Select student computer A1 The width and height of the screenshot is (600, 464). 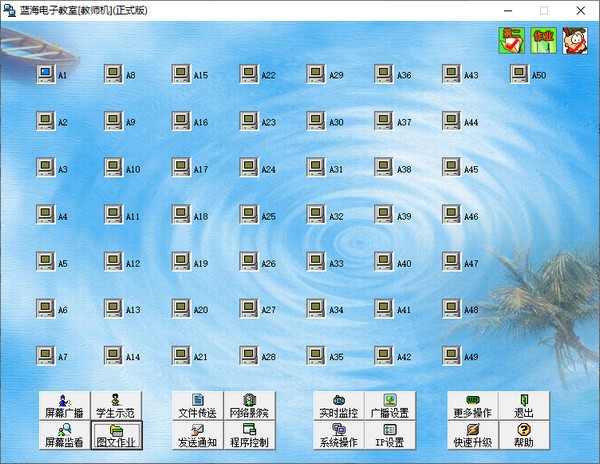click(x=45, y=74)
